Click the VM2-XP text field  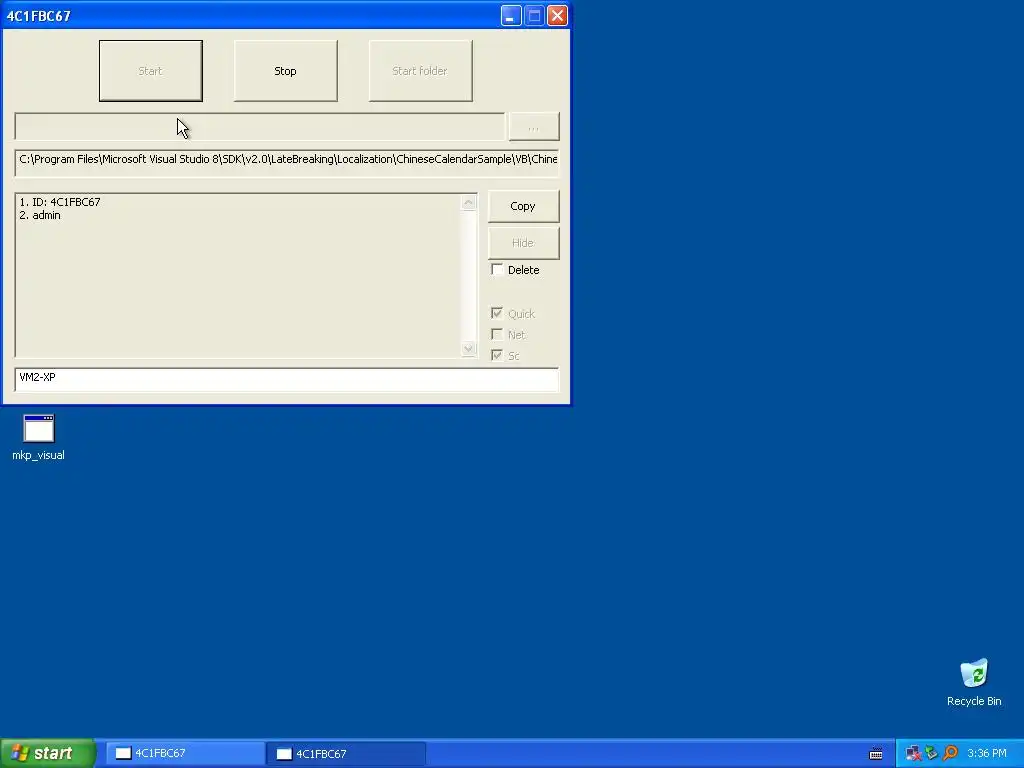click(287, 379)
